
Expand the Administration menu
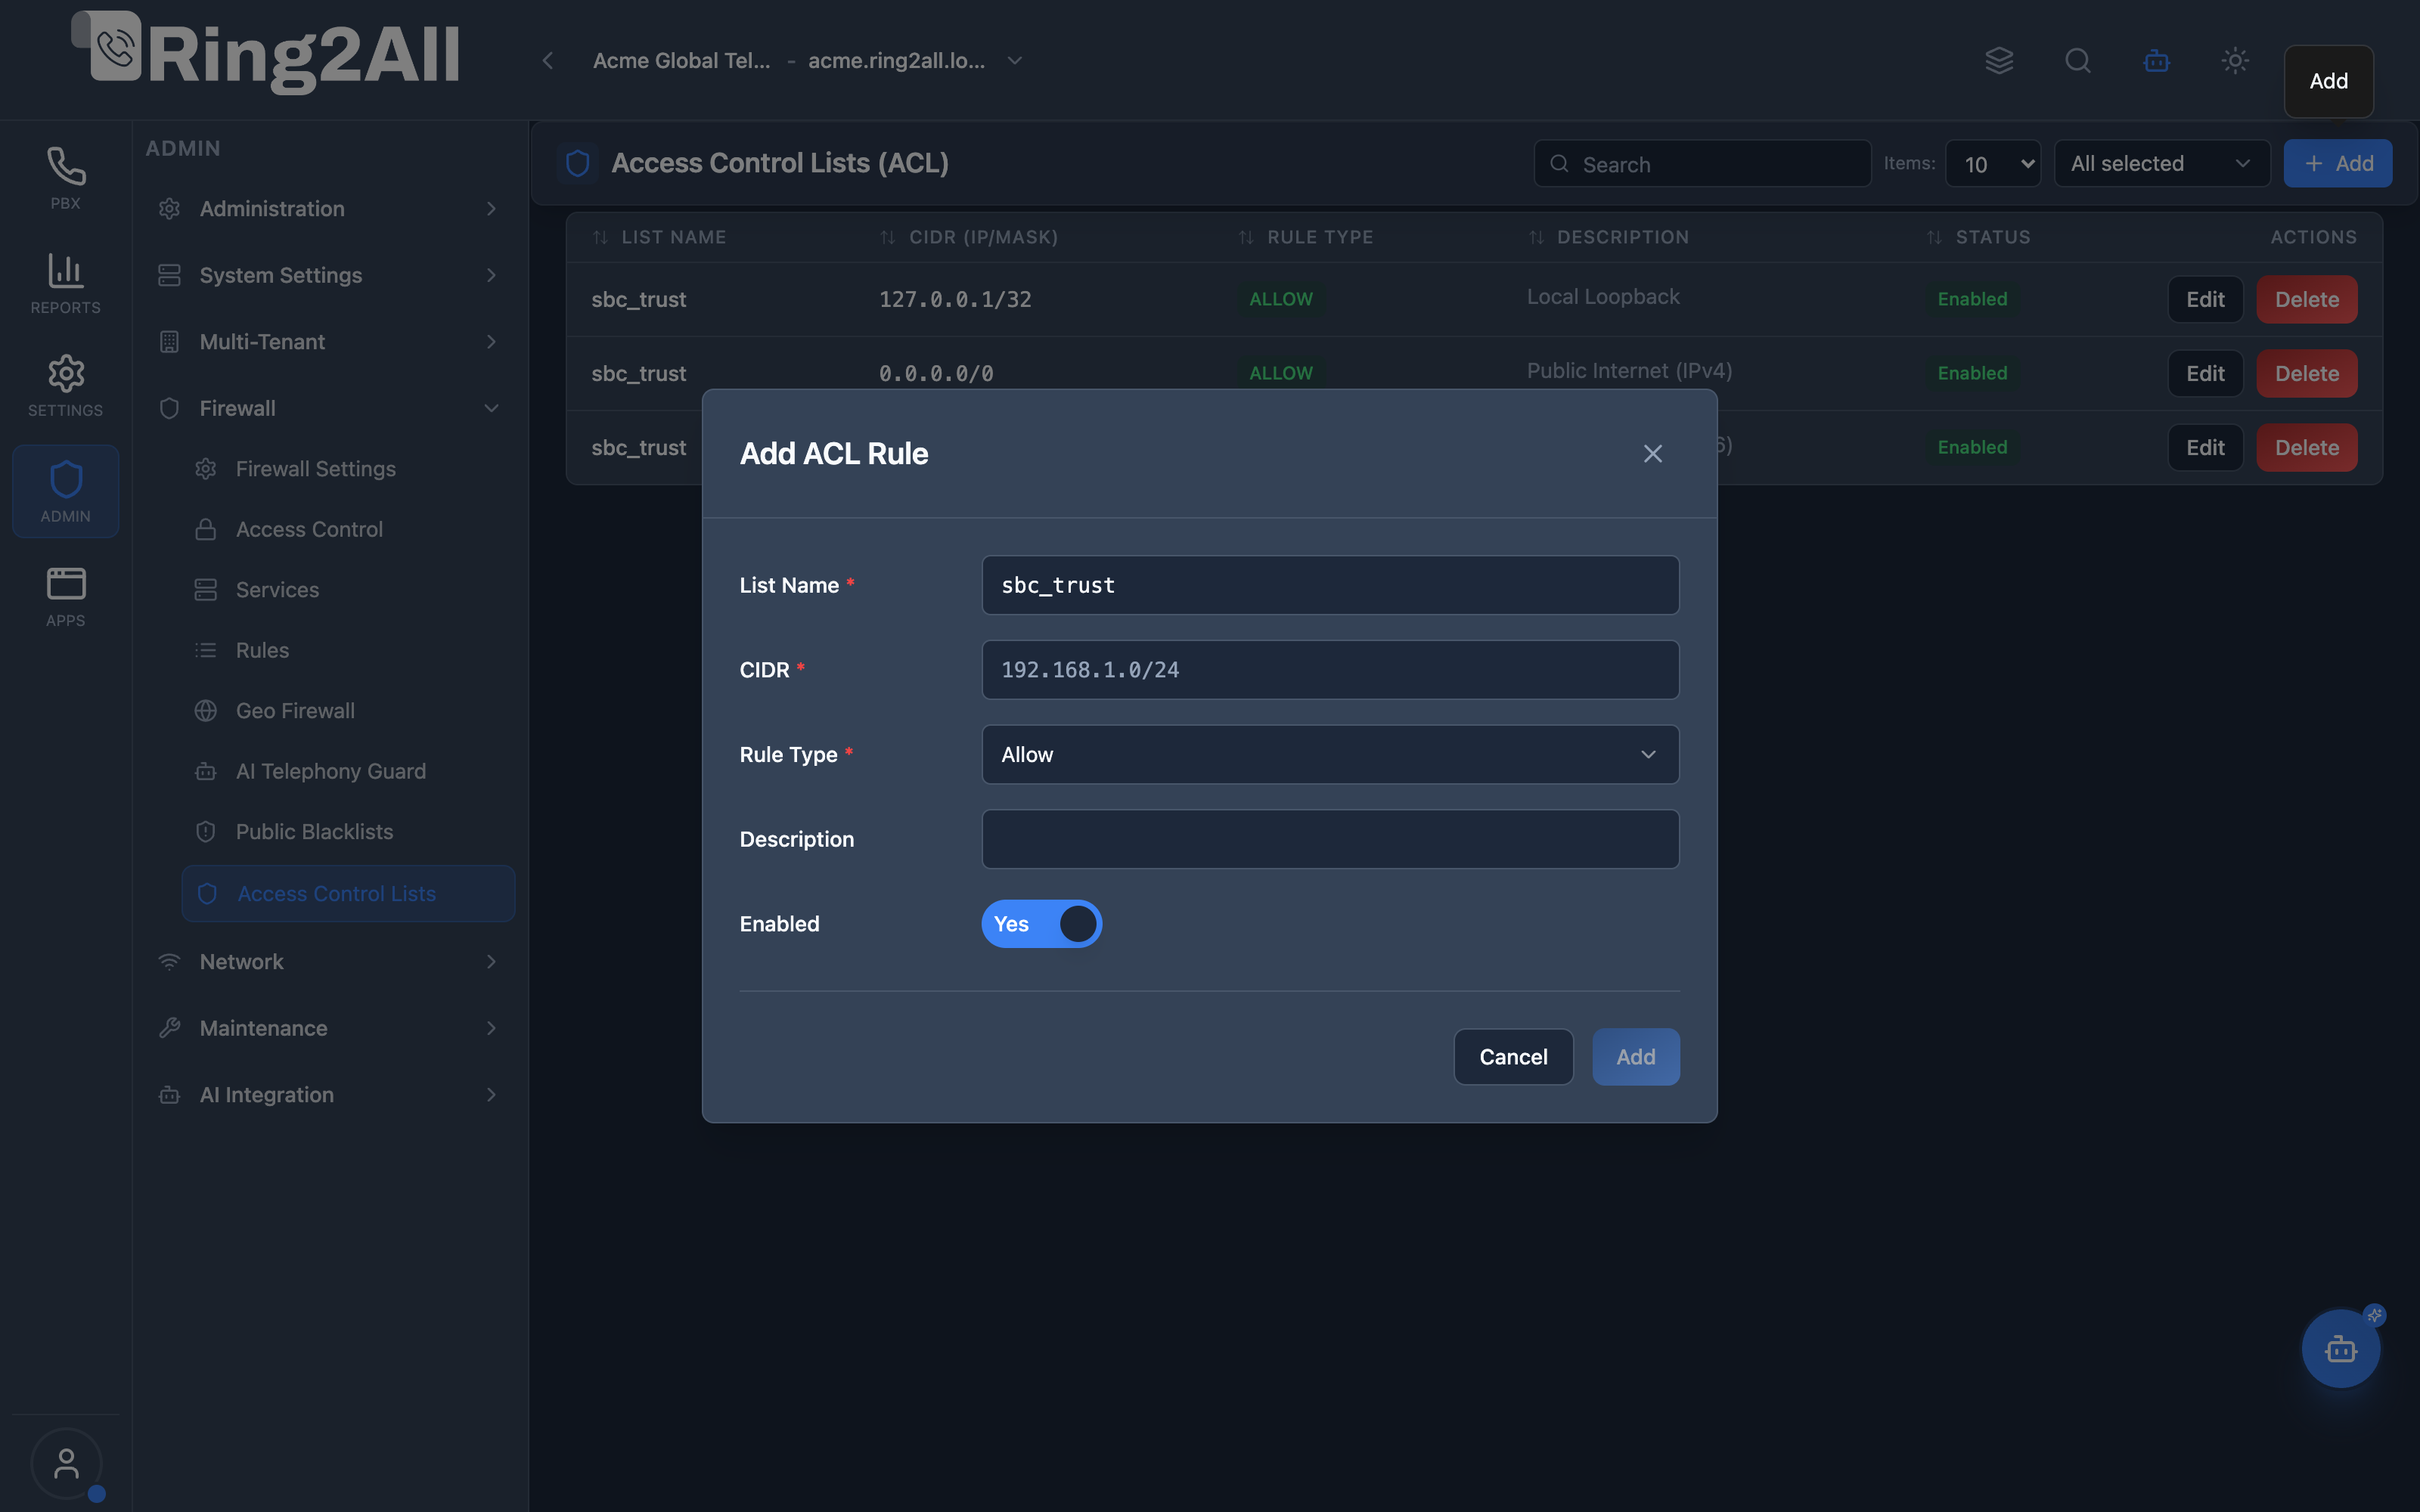[x=329, y=209]
